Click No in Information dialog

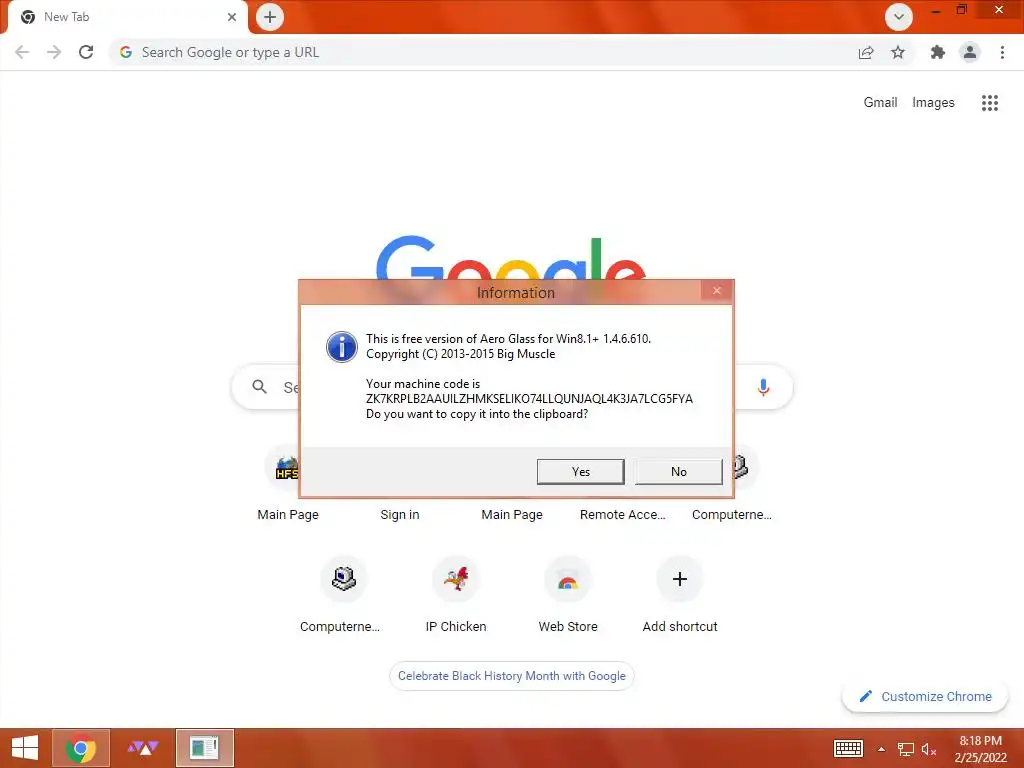click(x=679, y=472)
